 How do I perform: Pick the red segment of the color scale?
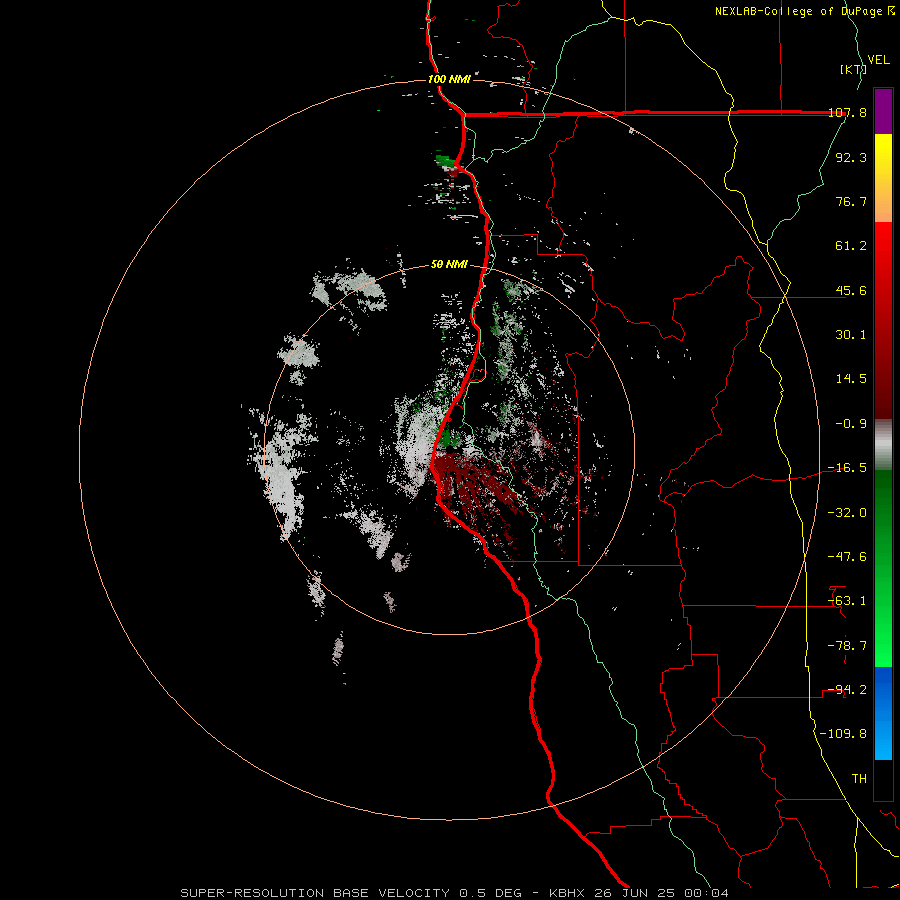[x=883, y=320]
